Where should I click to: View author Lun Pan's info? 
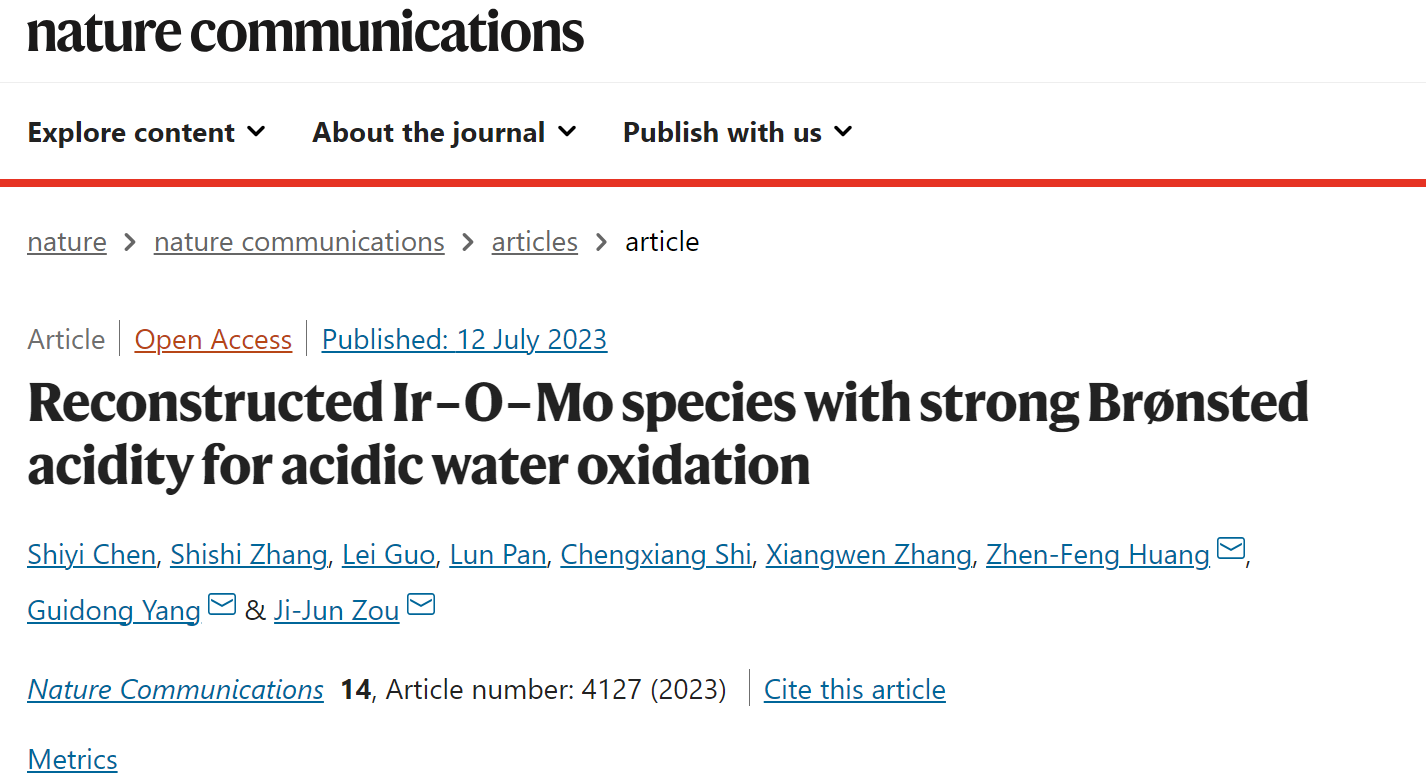[498, 555]
